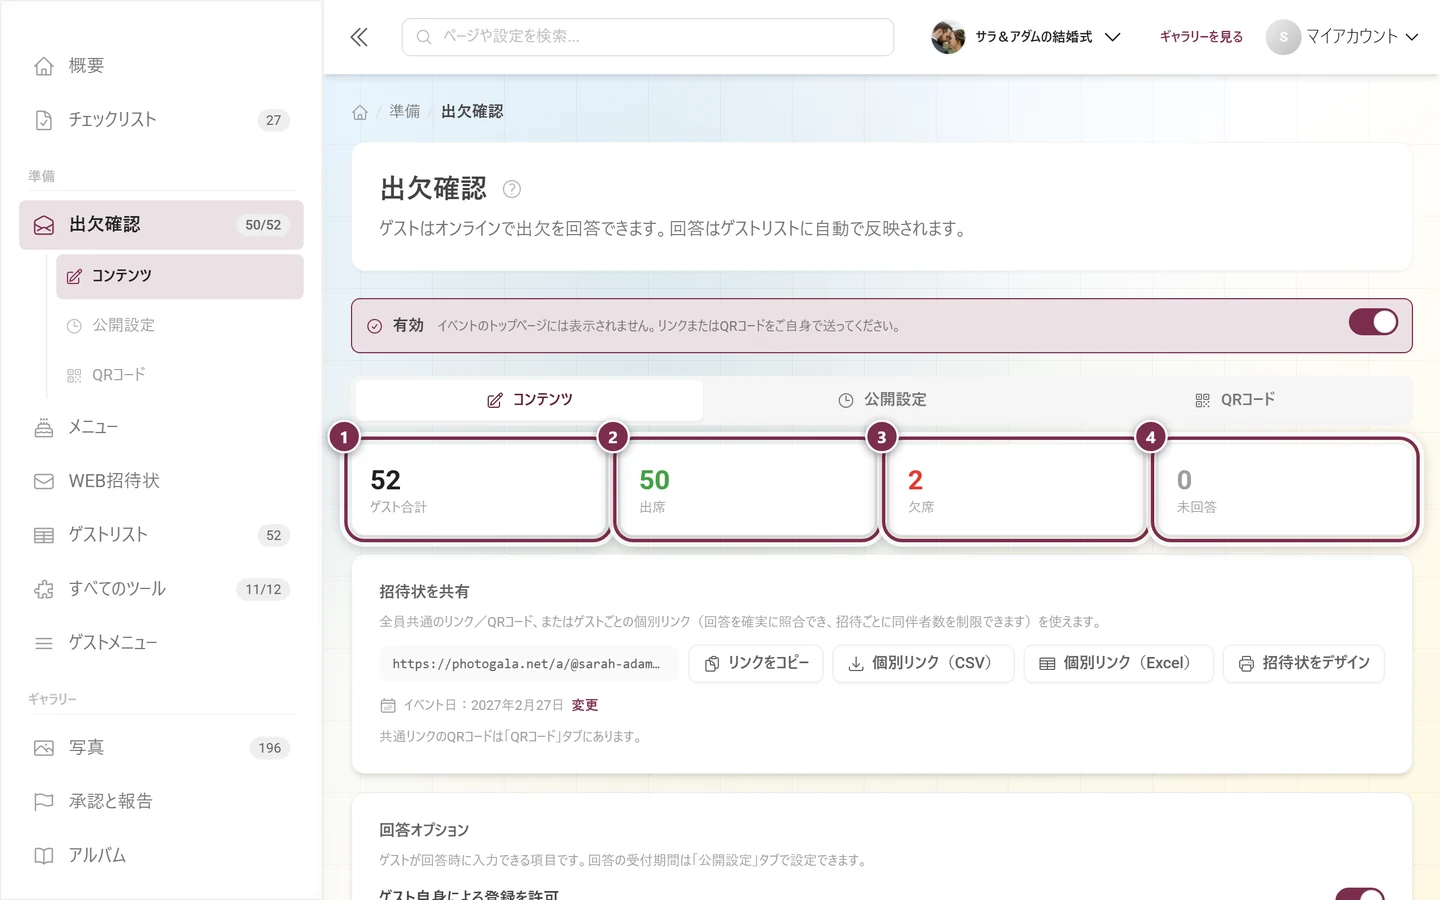Collapse the sidebar with double-chevron icon
The image size is (1440, 900).
click(x=359, y=37)
